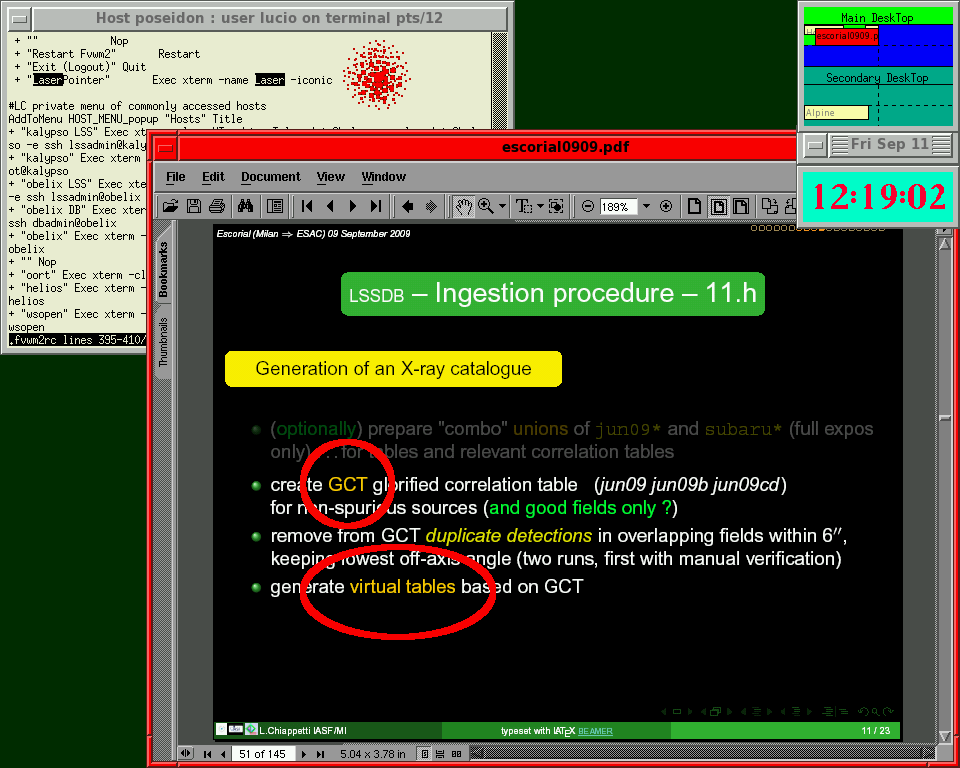Switch to the Bookmarks side tab
Viewport: 960px width, 768px height.
[x=163, y=269]
